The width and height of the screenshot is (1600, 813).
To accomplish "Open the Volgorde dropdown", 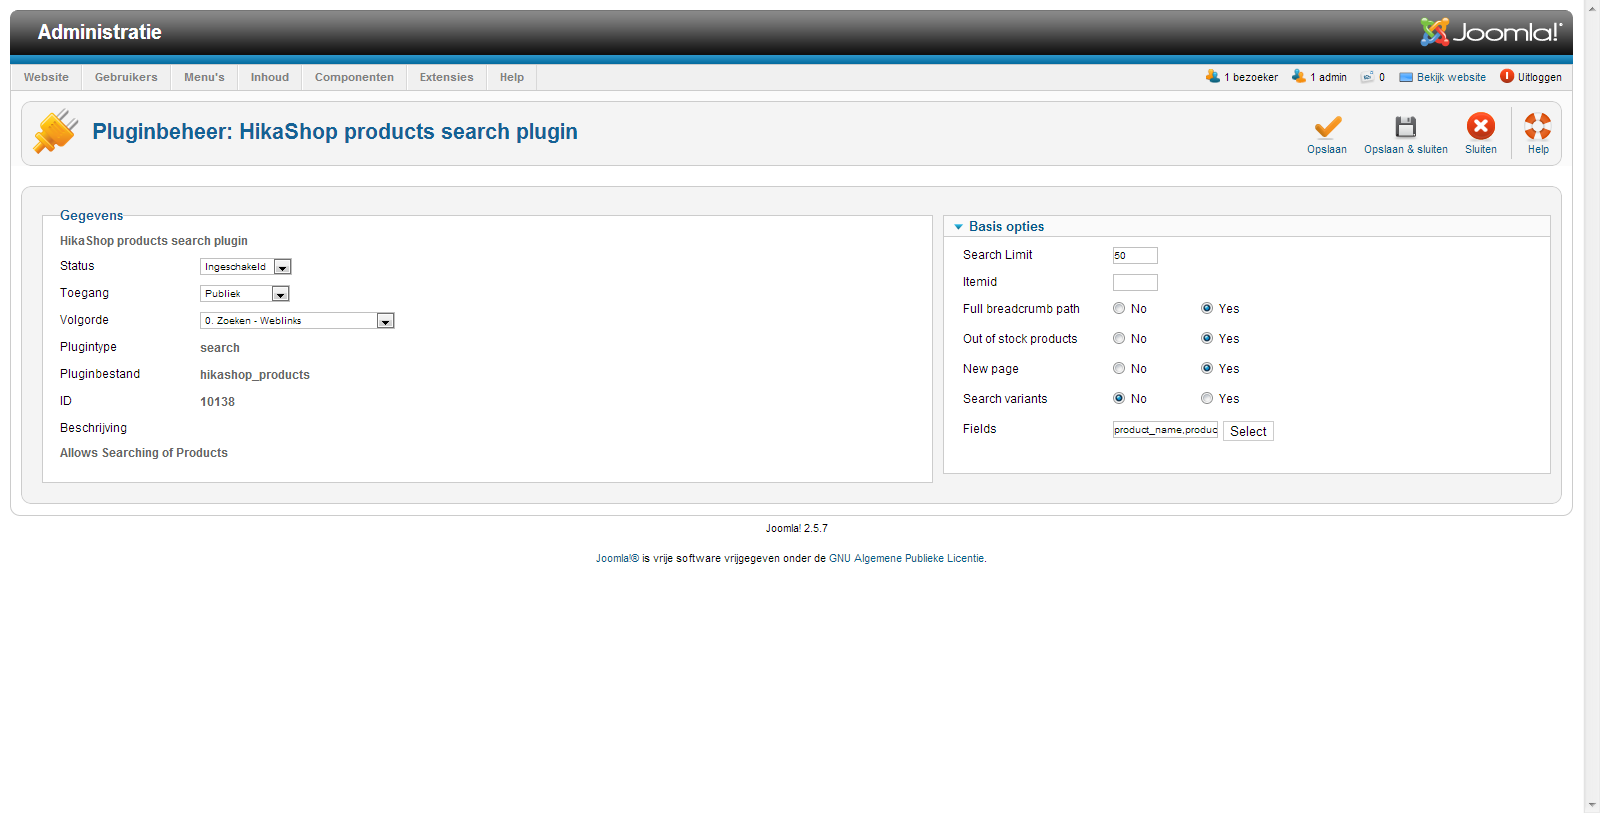I will coord(297,321).
